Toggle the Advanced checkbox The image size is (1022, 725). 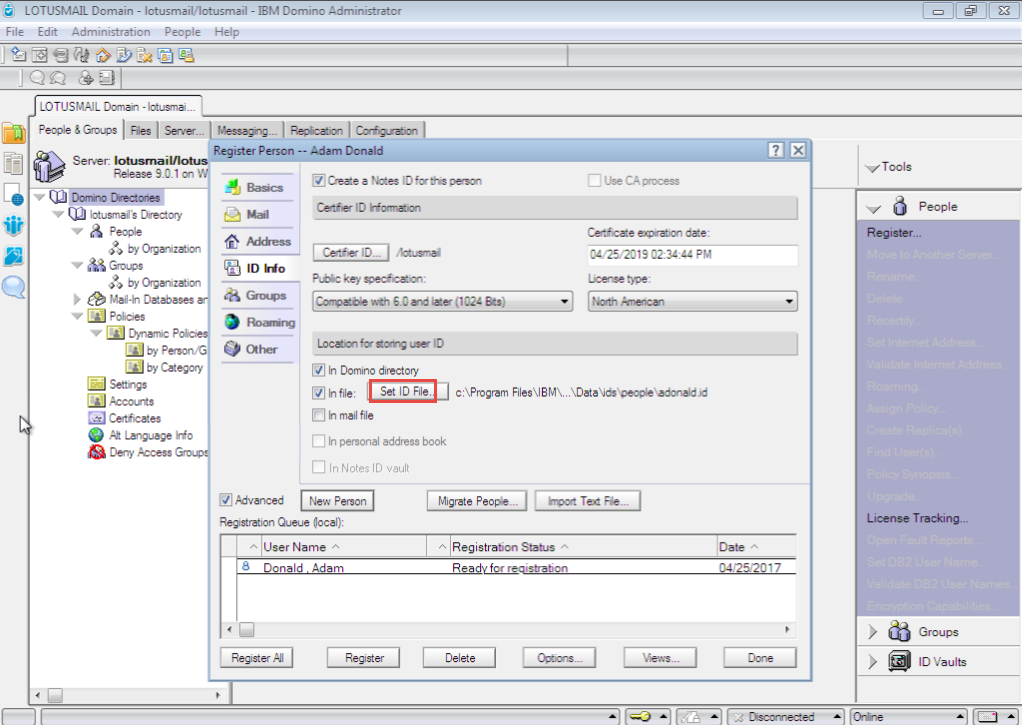(226, 500)
